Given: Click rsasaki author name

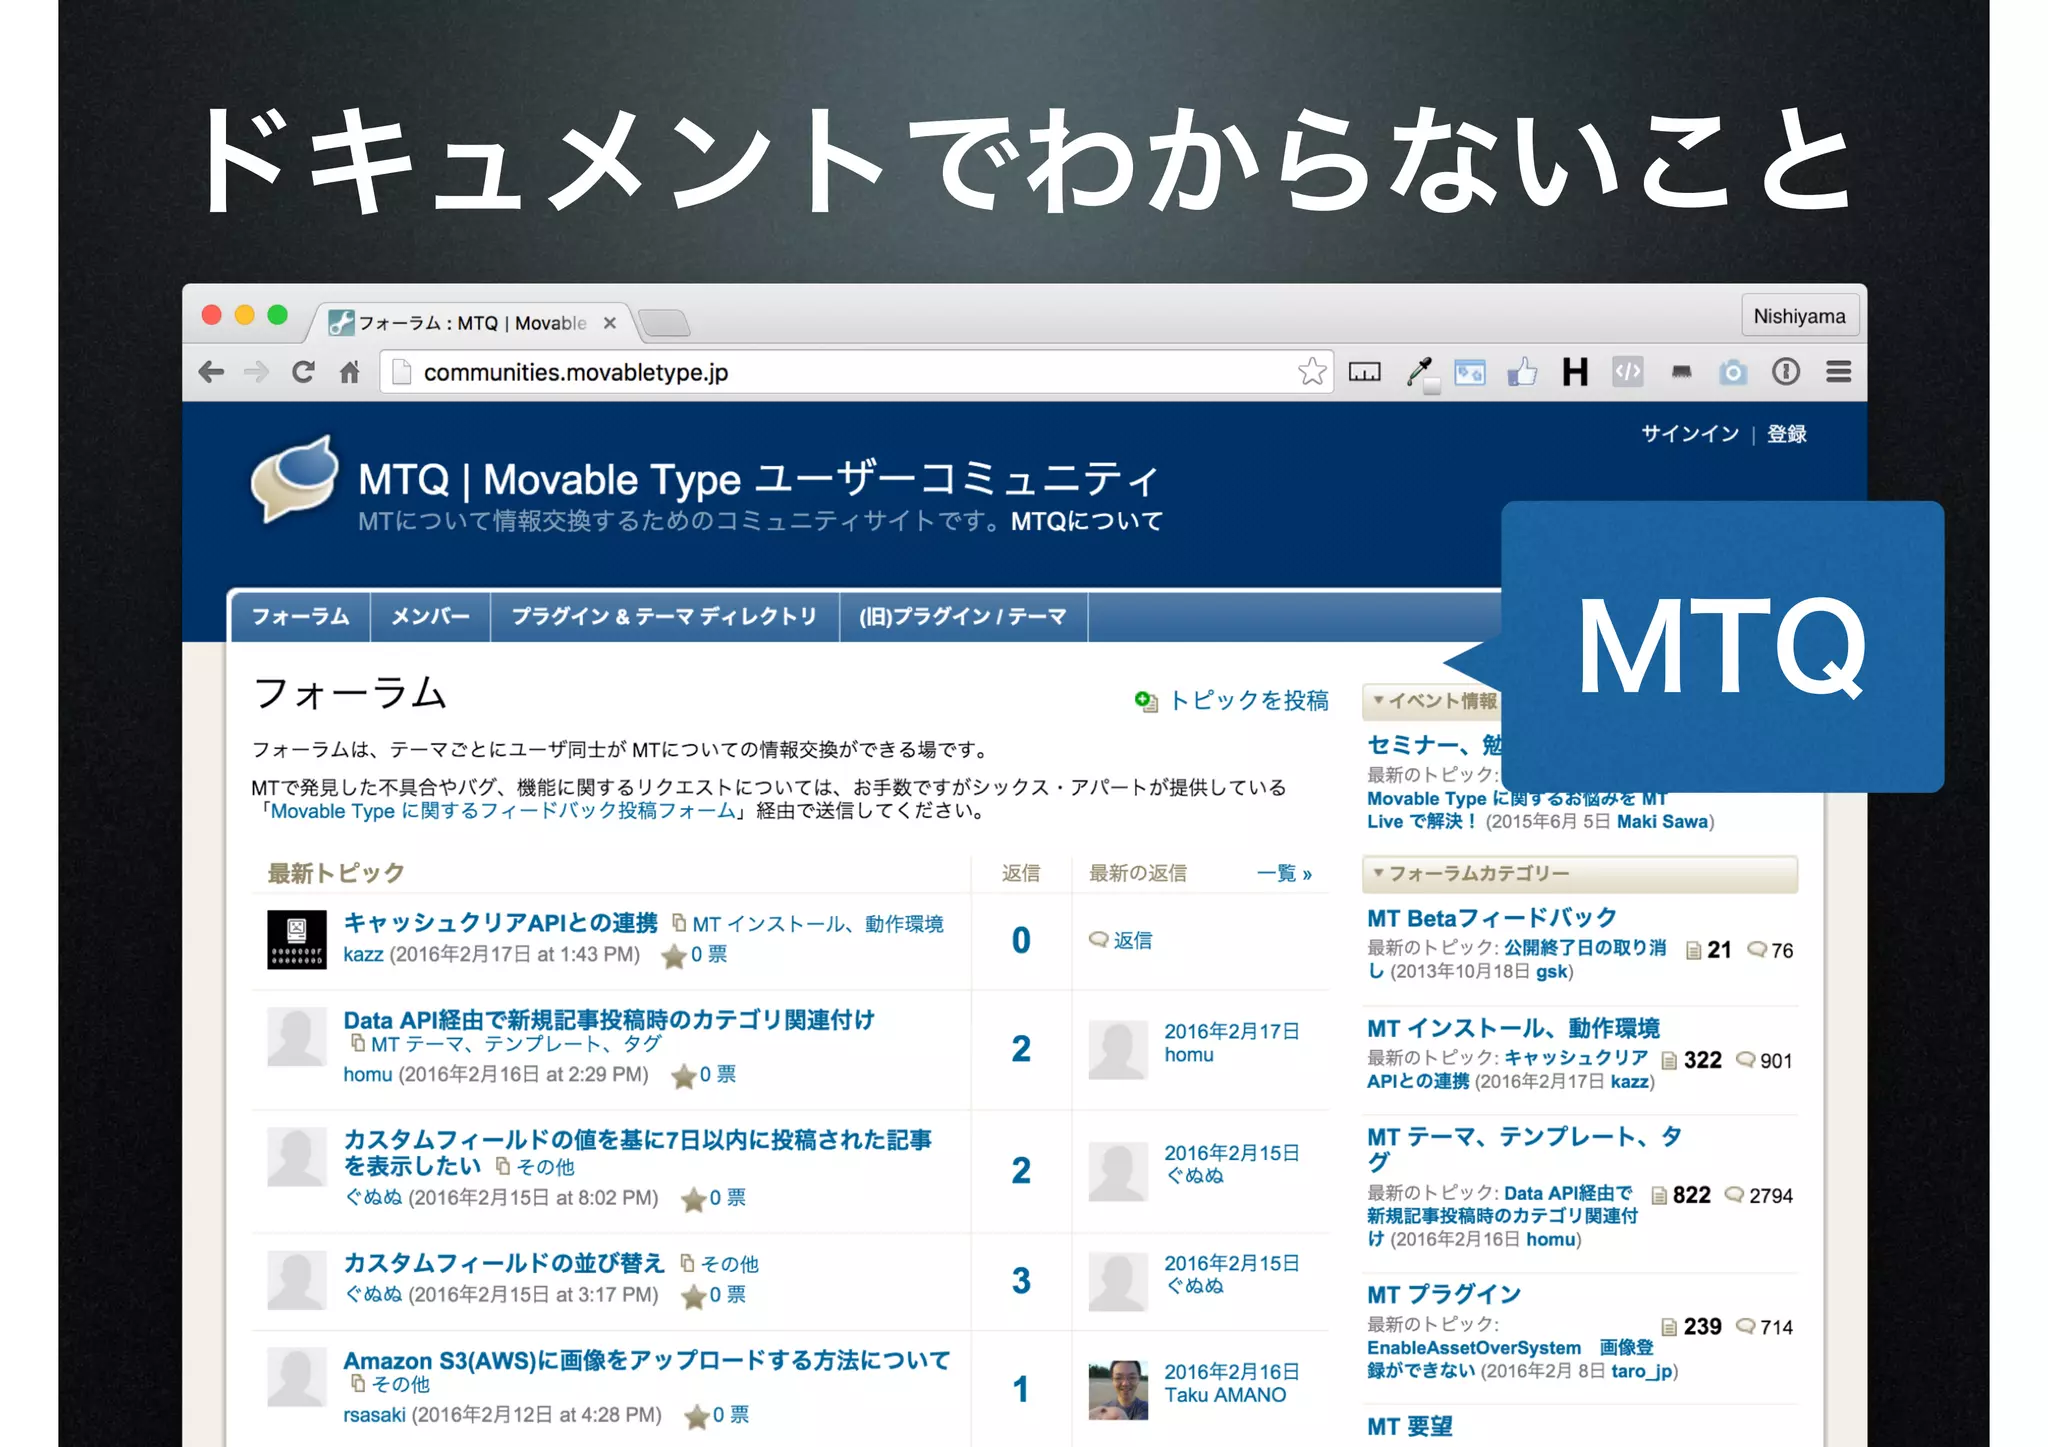Looking at the screenshot, I should coord(374,1415).
